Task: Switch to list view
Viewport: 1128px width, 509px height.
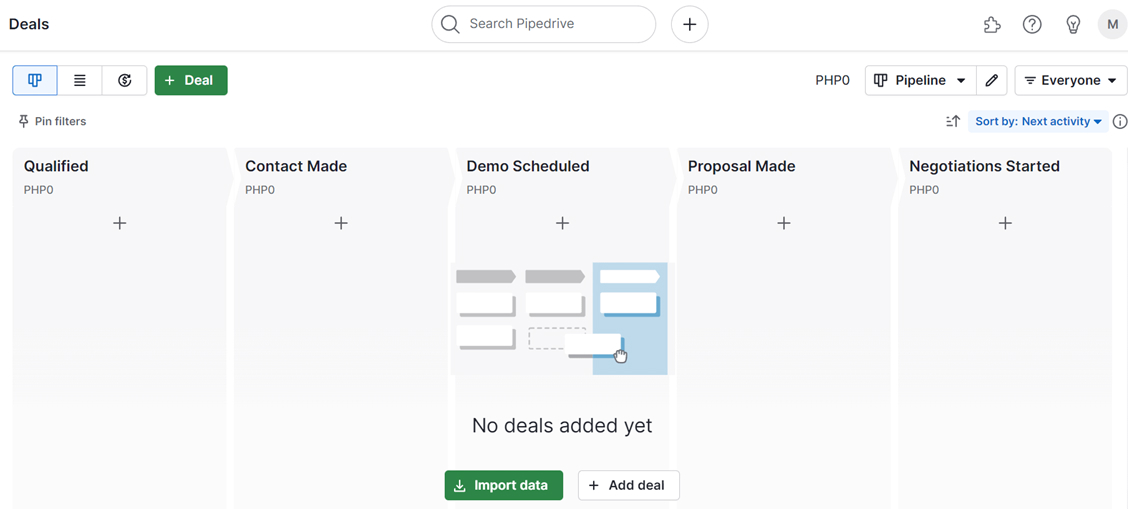Action: coord(80,80)
